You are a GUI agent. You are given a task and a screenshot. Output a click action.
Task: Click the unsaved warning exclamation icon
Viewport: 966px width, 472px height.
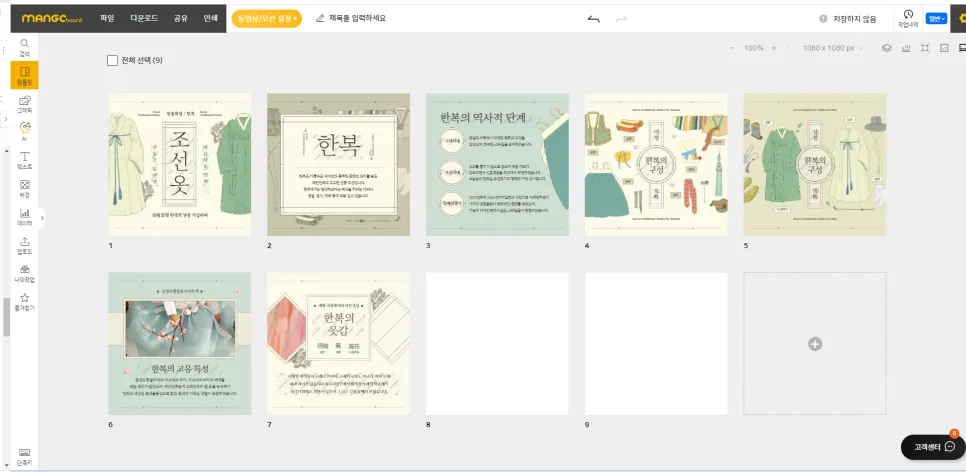(822, 19)
